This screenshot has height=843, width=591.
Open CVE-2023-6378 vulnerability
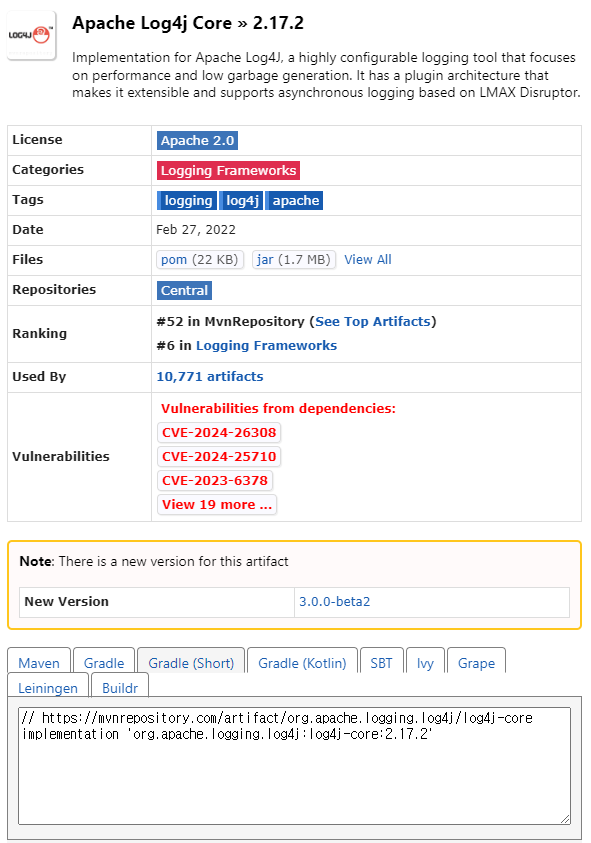tap(215, 481)
